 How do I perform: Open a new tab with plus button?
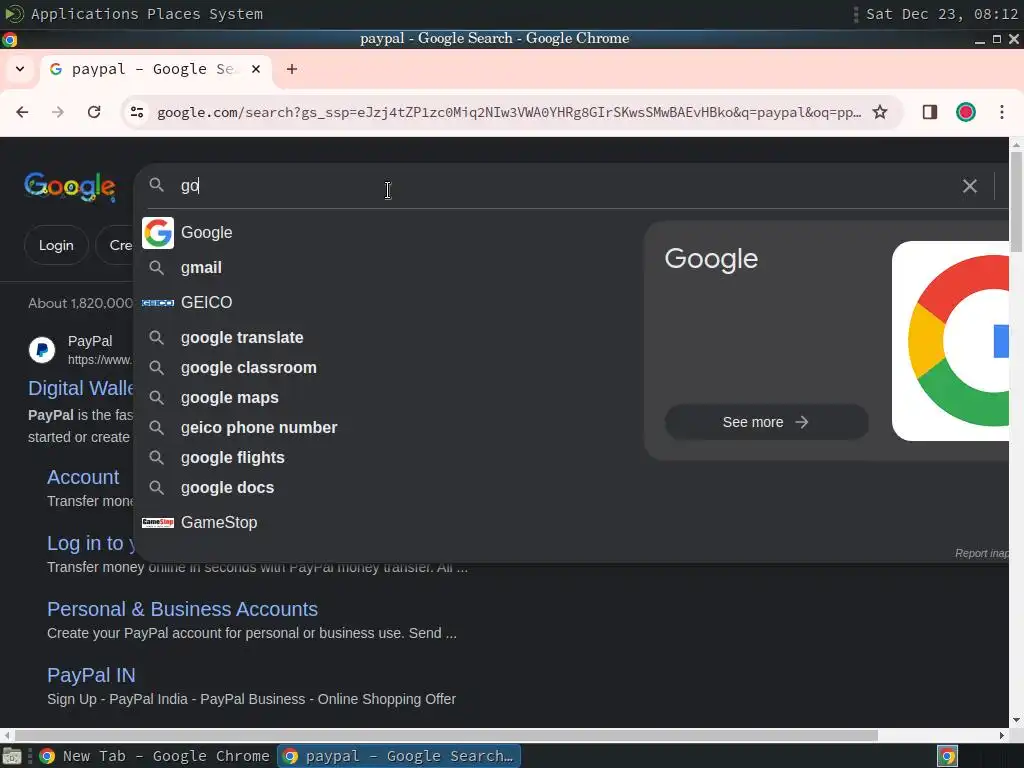coord(292,69)
